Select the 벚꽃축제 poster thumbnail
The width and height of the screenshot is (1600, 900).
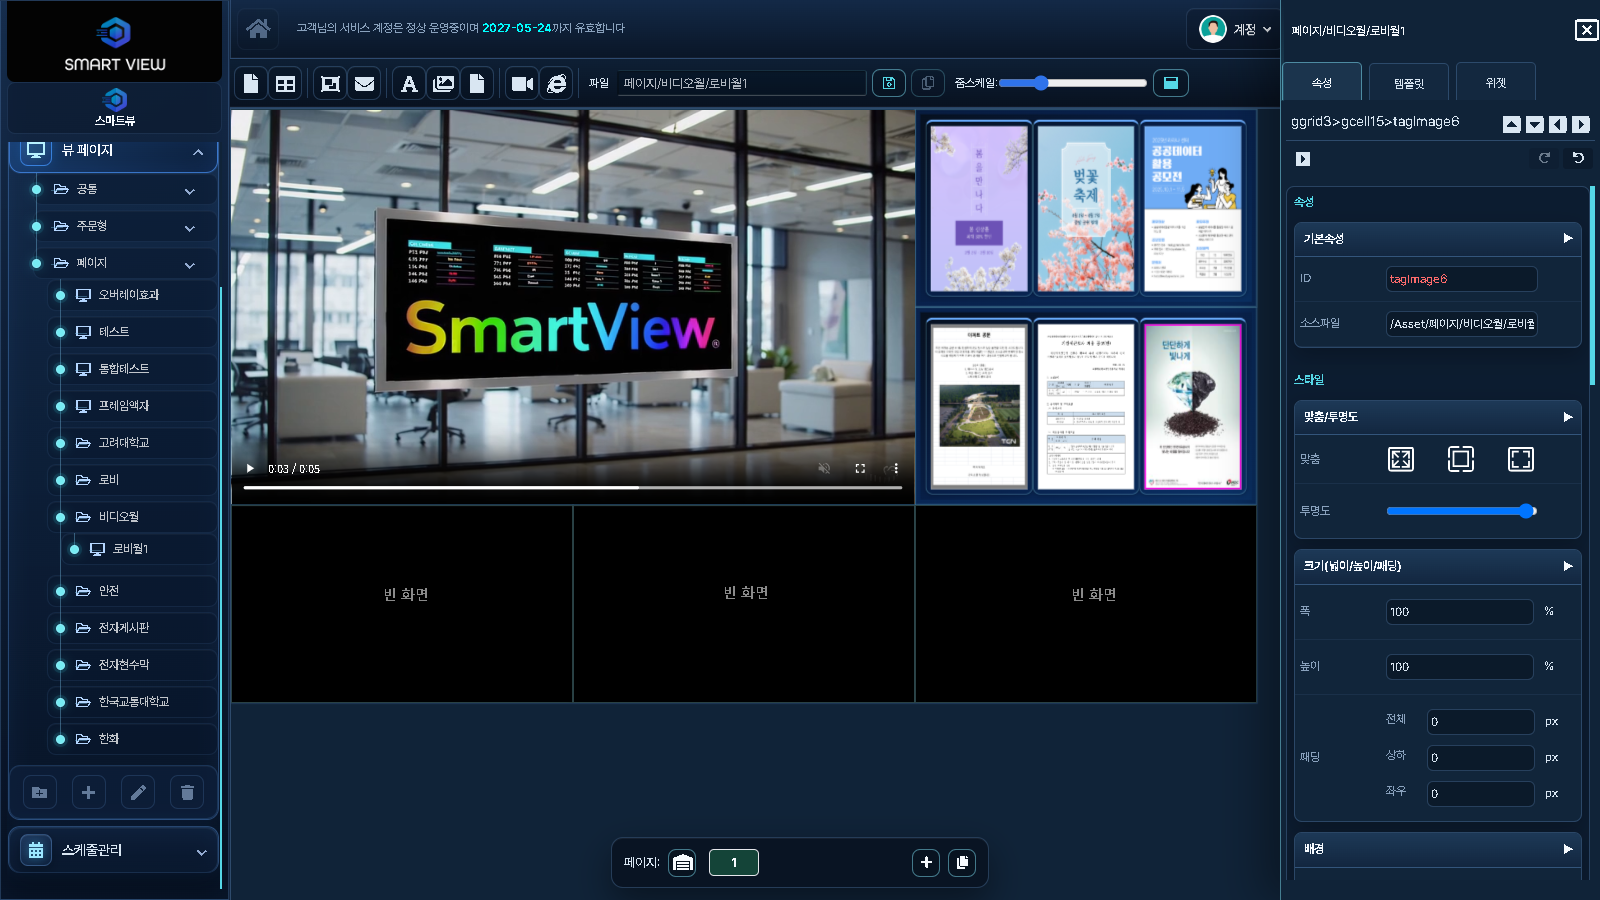point(1085,208)
